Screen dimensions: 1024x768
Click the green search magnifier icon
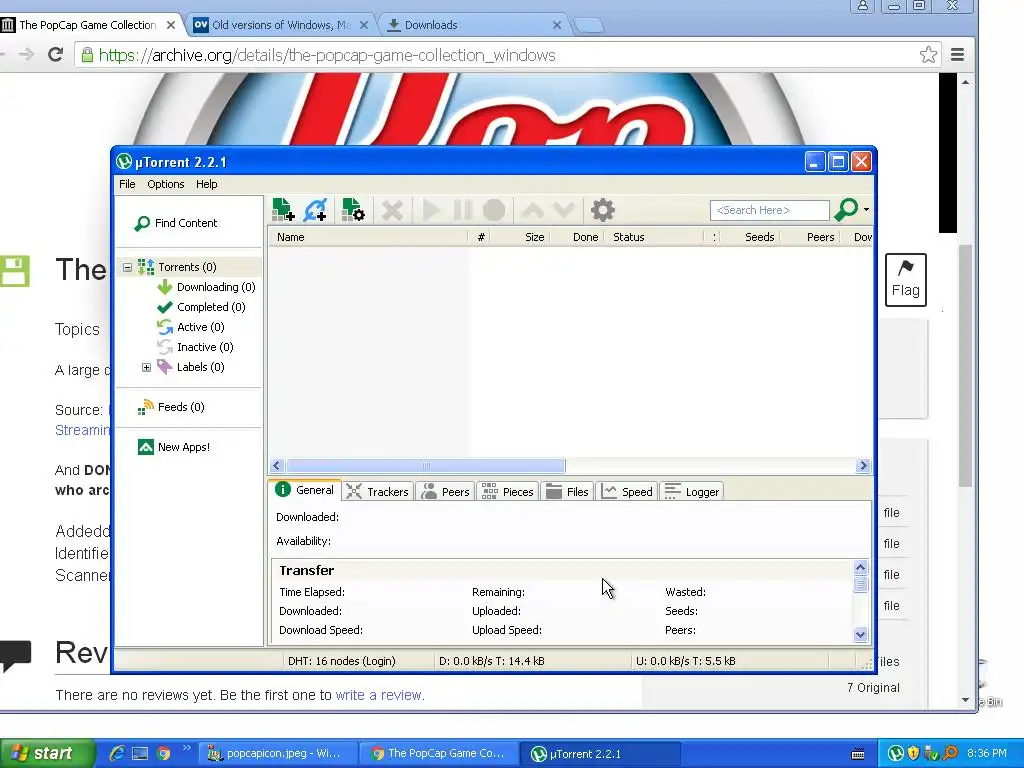click(846, 210)
